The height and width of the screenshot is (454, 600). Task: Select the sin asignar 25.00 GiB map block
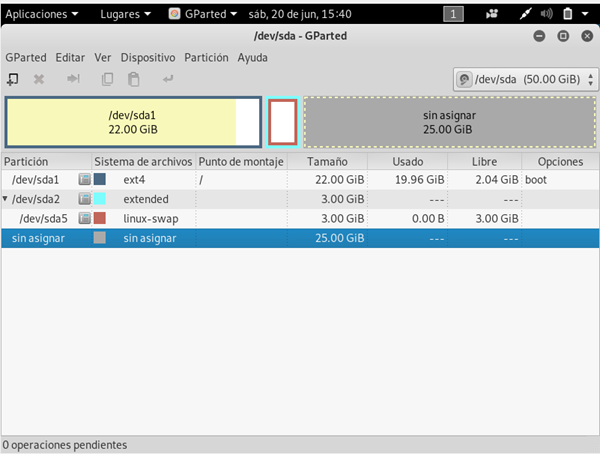click(x=450, y=122)
